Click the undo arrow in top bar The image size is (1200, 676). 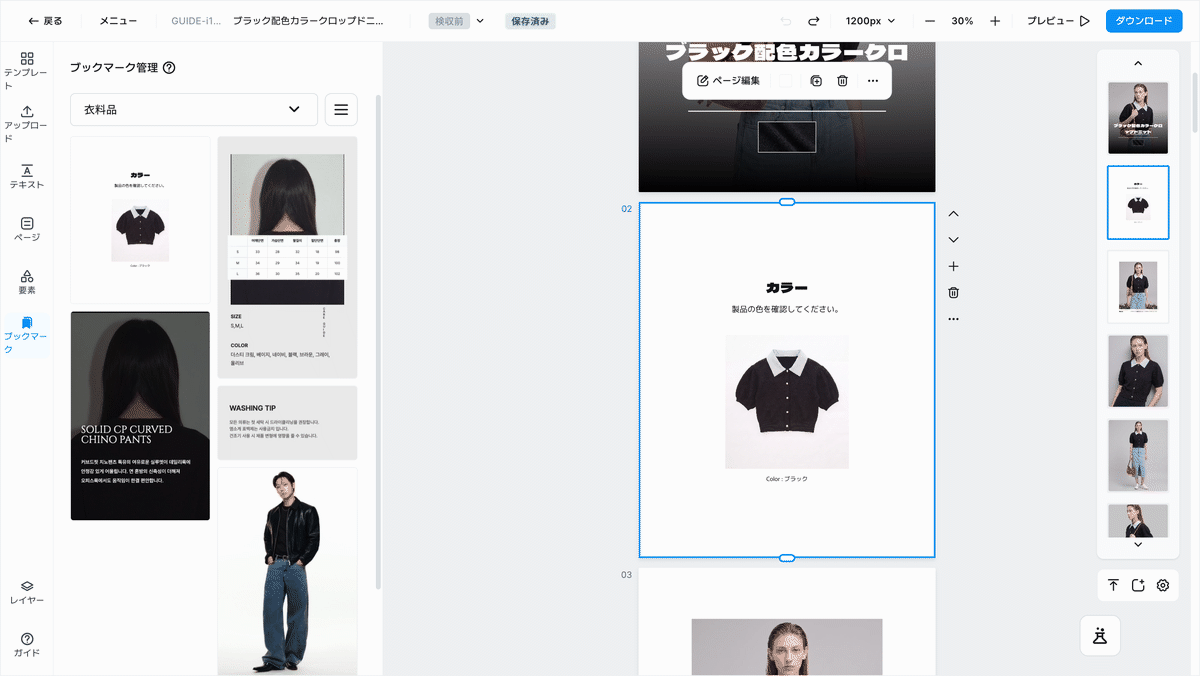786,21
